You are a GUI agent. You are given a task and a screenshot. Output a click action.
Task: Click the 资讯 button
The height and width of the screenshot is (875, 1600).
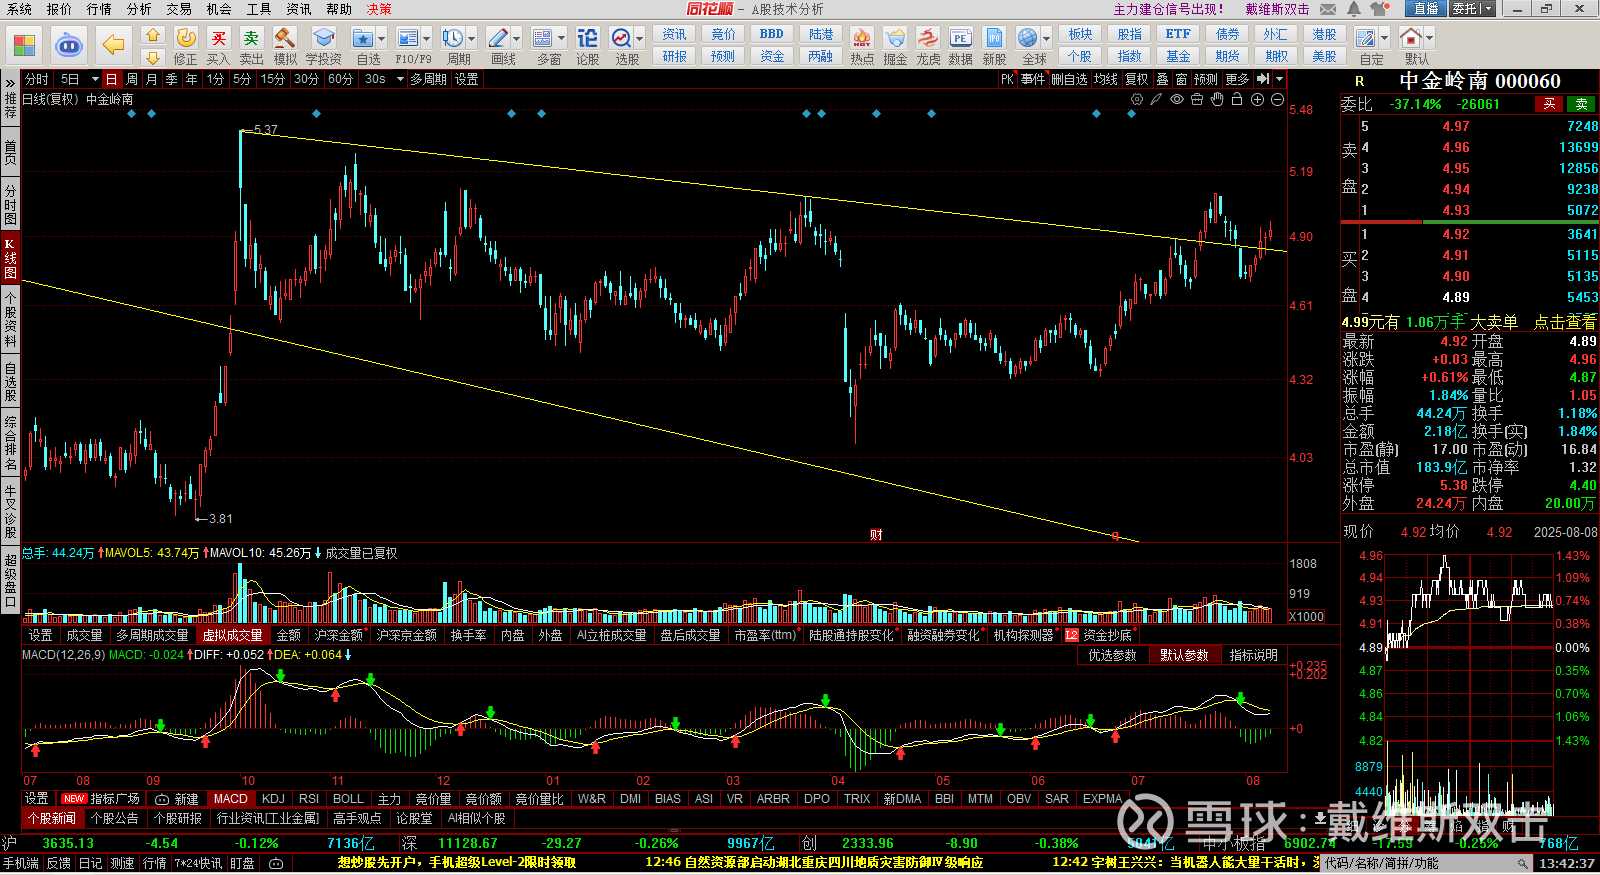[674, 34]
